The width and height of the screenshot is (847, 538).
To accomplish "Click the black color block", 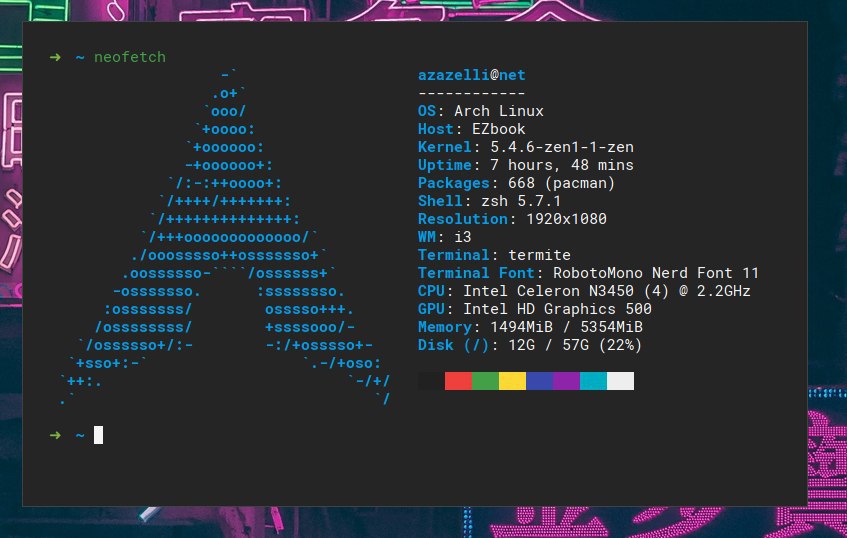I will coord(431,381).
